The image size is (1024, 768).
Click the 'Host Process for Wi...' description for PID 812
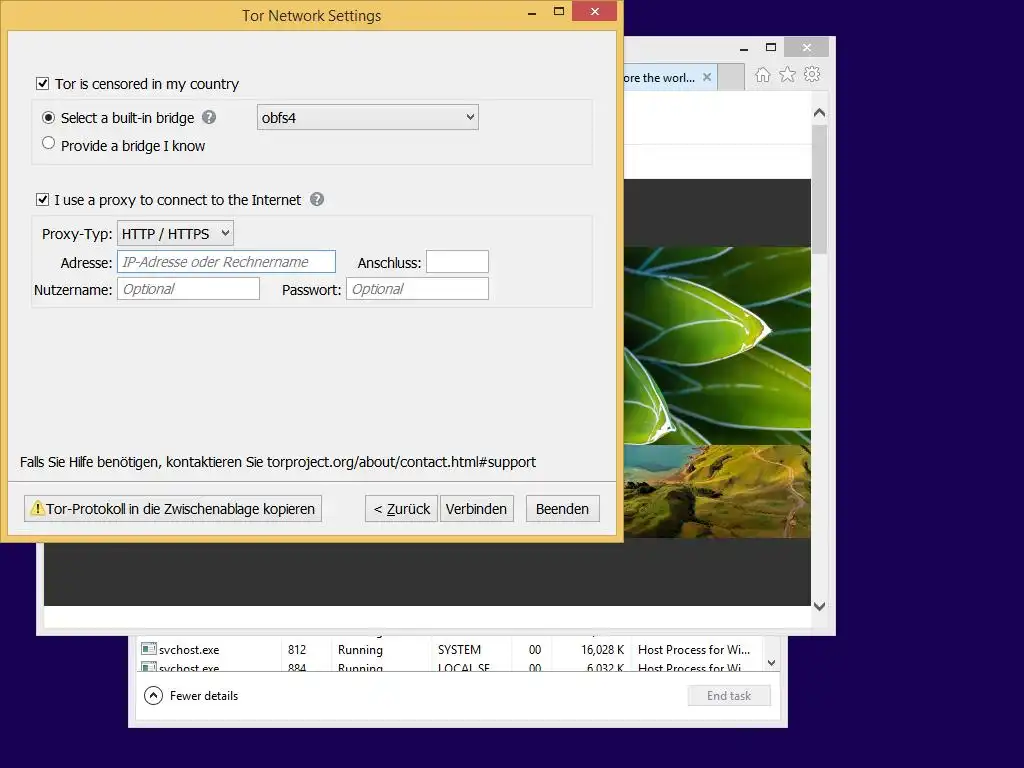694,650
